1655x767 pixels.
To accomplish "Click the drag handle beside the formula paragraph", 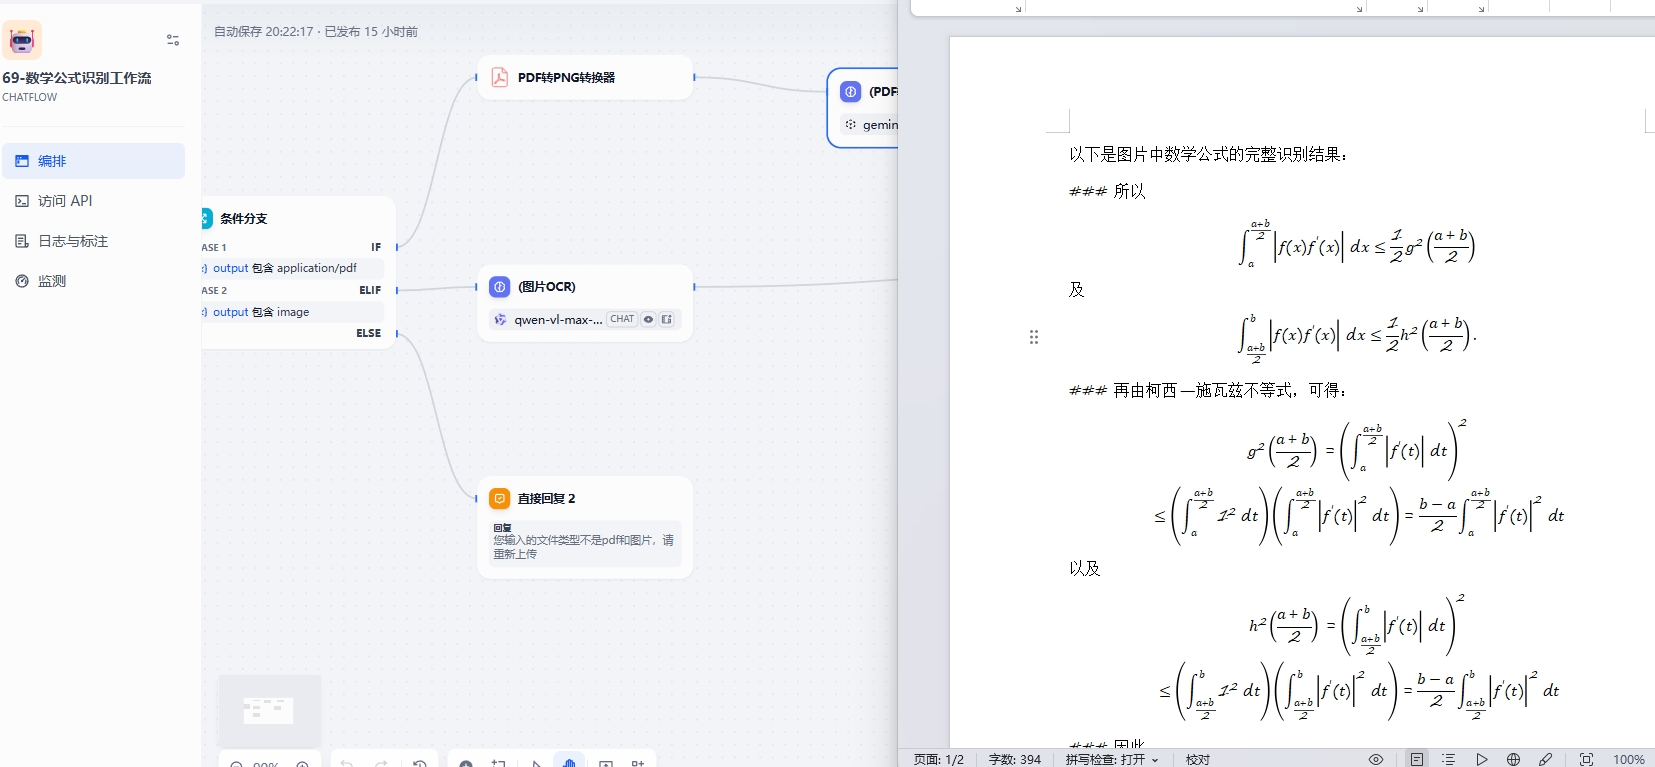I will click(1034, 337).
